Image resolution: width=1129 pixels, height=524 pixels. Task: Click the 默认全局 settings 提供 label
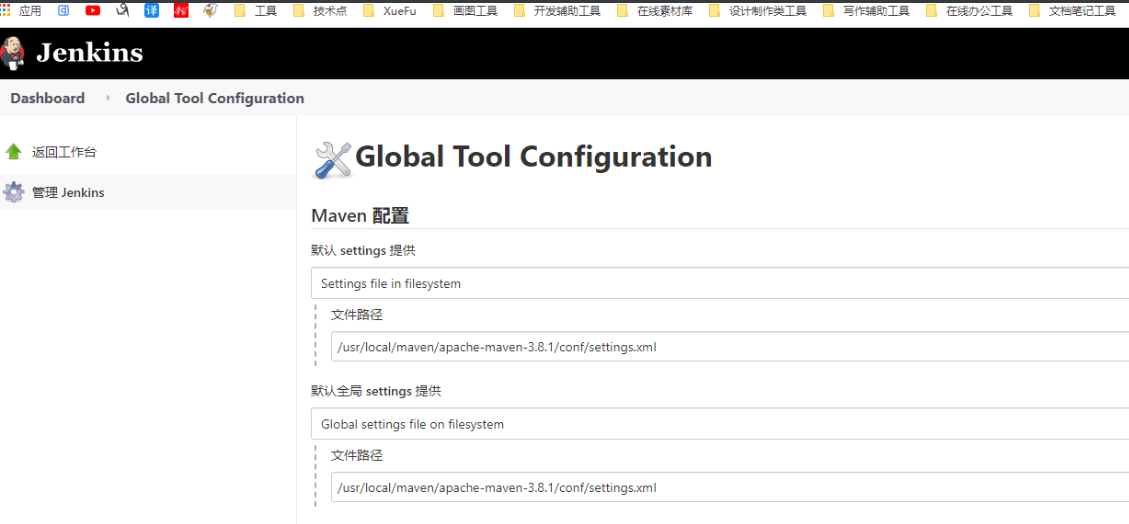[x=376, y=391]
